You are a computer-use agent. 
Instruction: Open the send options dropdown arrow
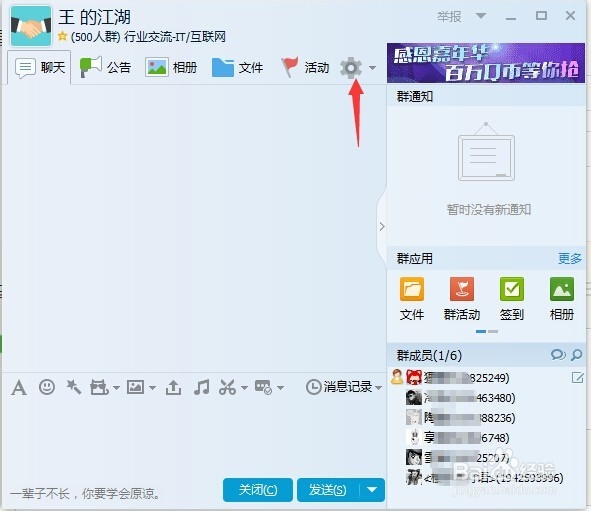372,490
